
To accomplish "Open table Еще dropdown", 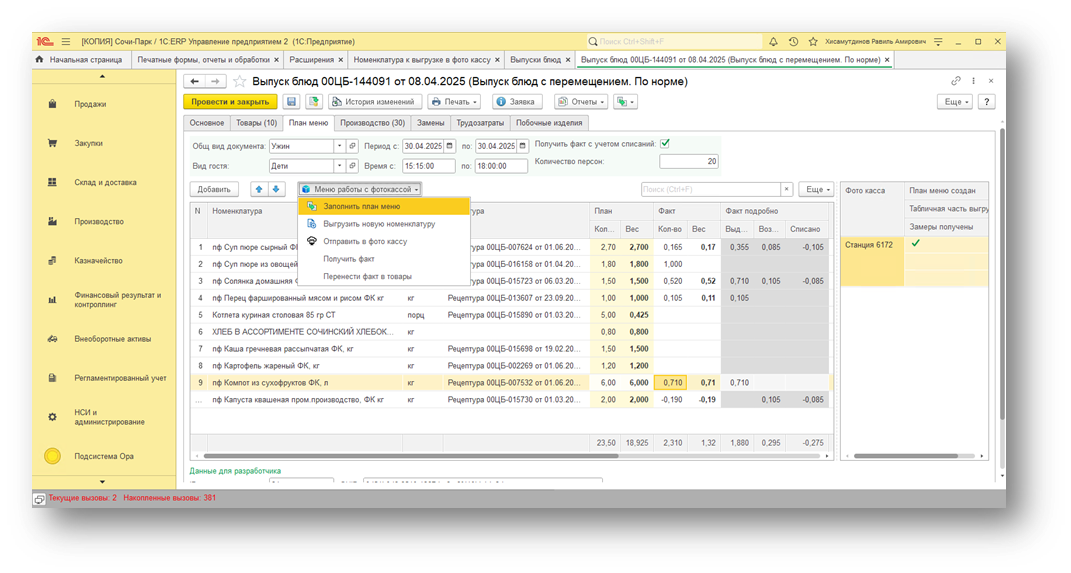I will (816, 189).
